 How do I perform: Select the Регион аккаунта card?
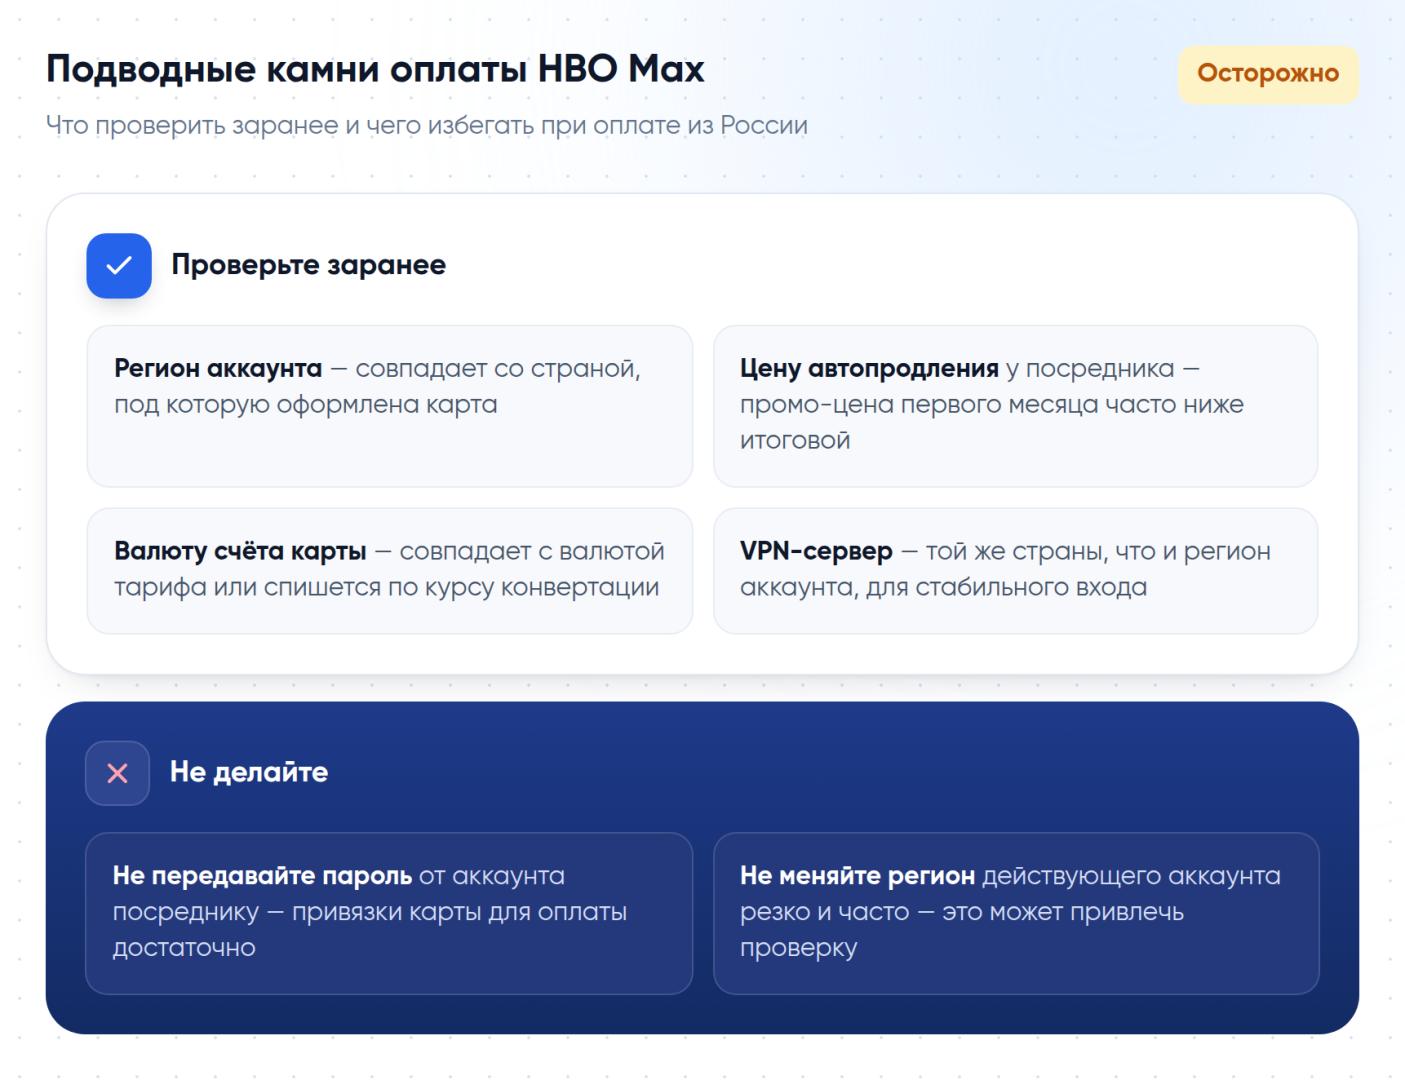[x=390, y=406]
